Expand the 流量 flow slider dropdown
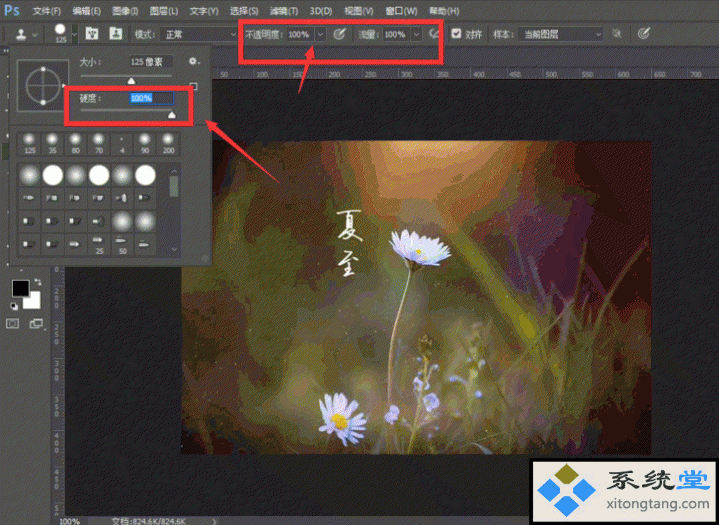The width and height of the screenshot is (719, 525). 416,34
